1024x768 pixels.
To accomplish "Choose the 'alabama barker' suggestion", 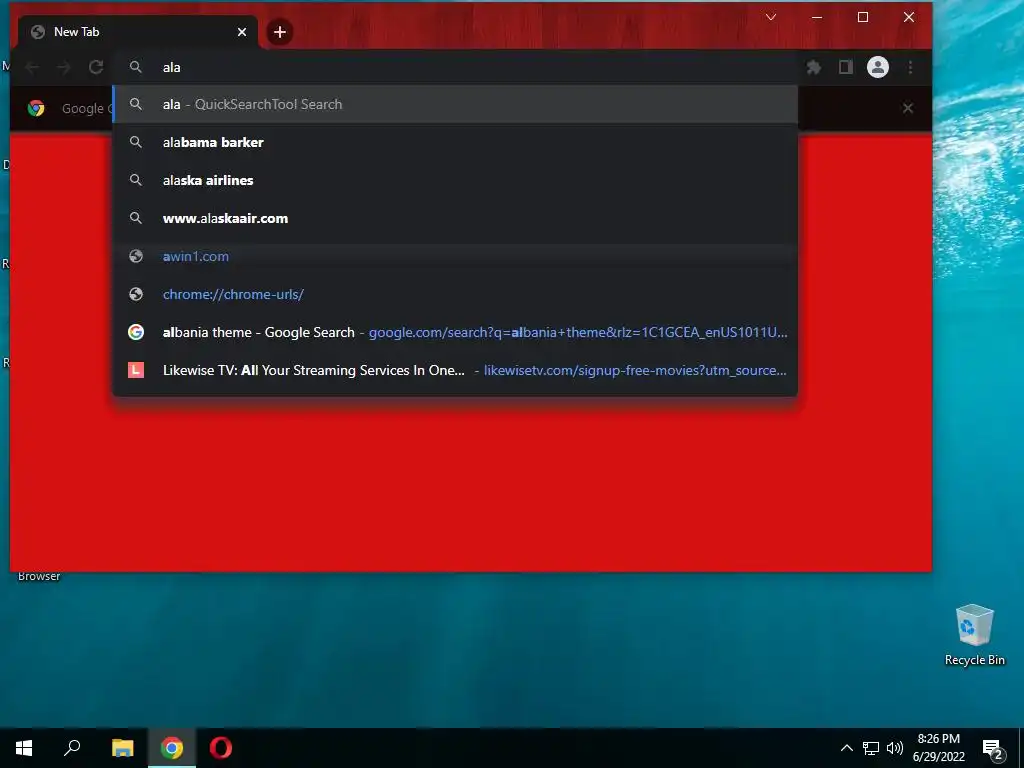I will point(455,142).
